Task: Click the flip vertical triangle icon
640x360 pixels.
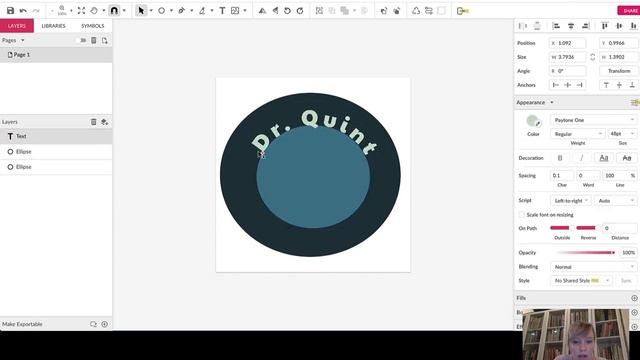Action: tap(262, 11)
